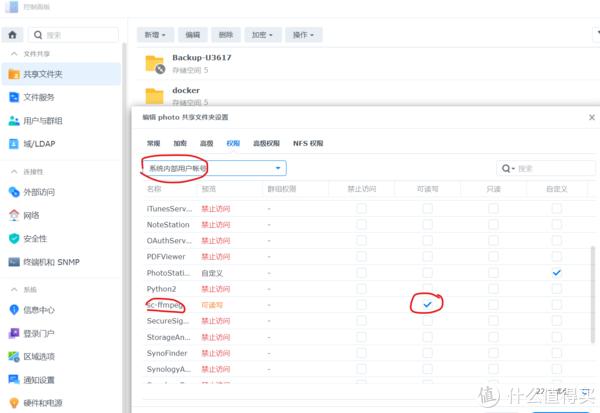Open 外部访问 external access icon
Screen dimensions: 600x413
[x=14, y=192]
